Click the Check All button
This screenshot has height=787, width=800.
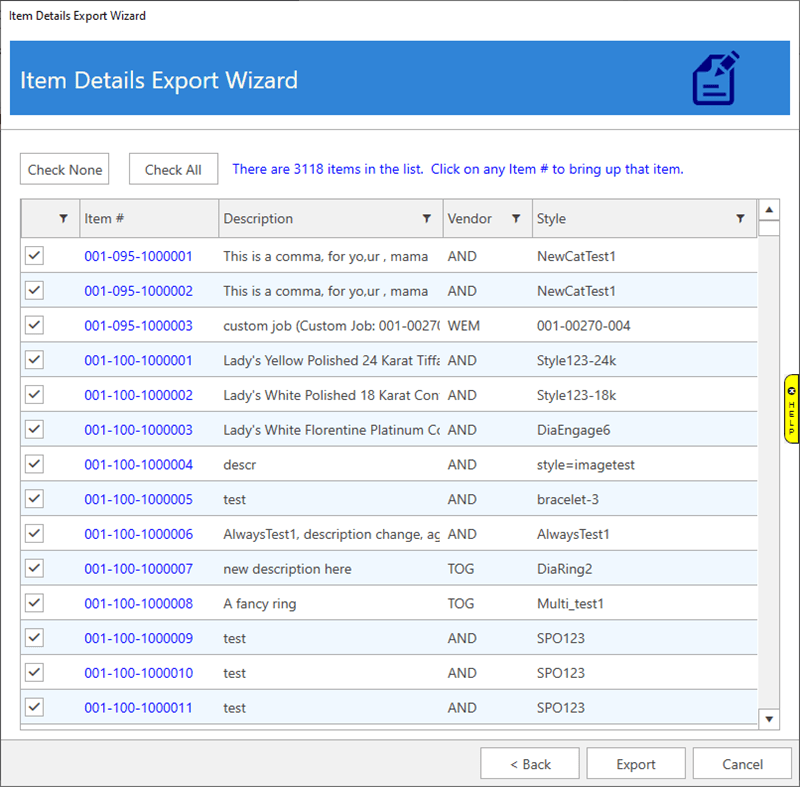173,169
